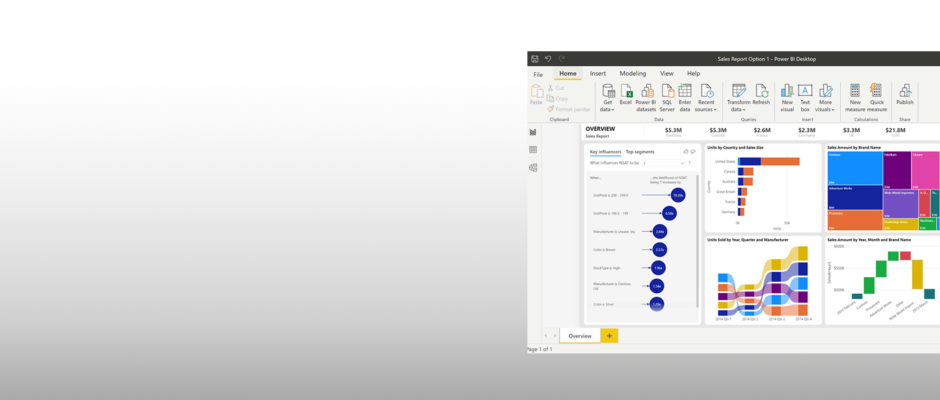Select the Home ribbon tab

click(568, 74)
